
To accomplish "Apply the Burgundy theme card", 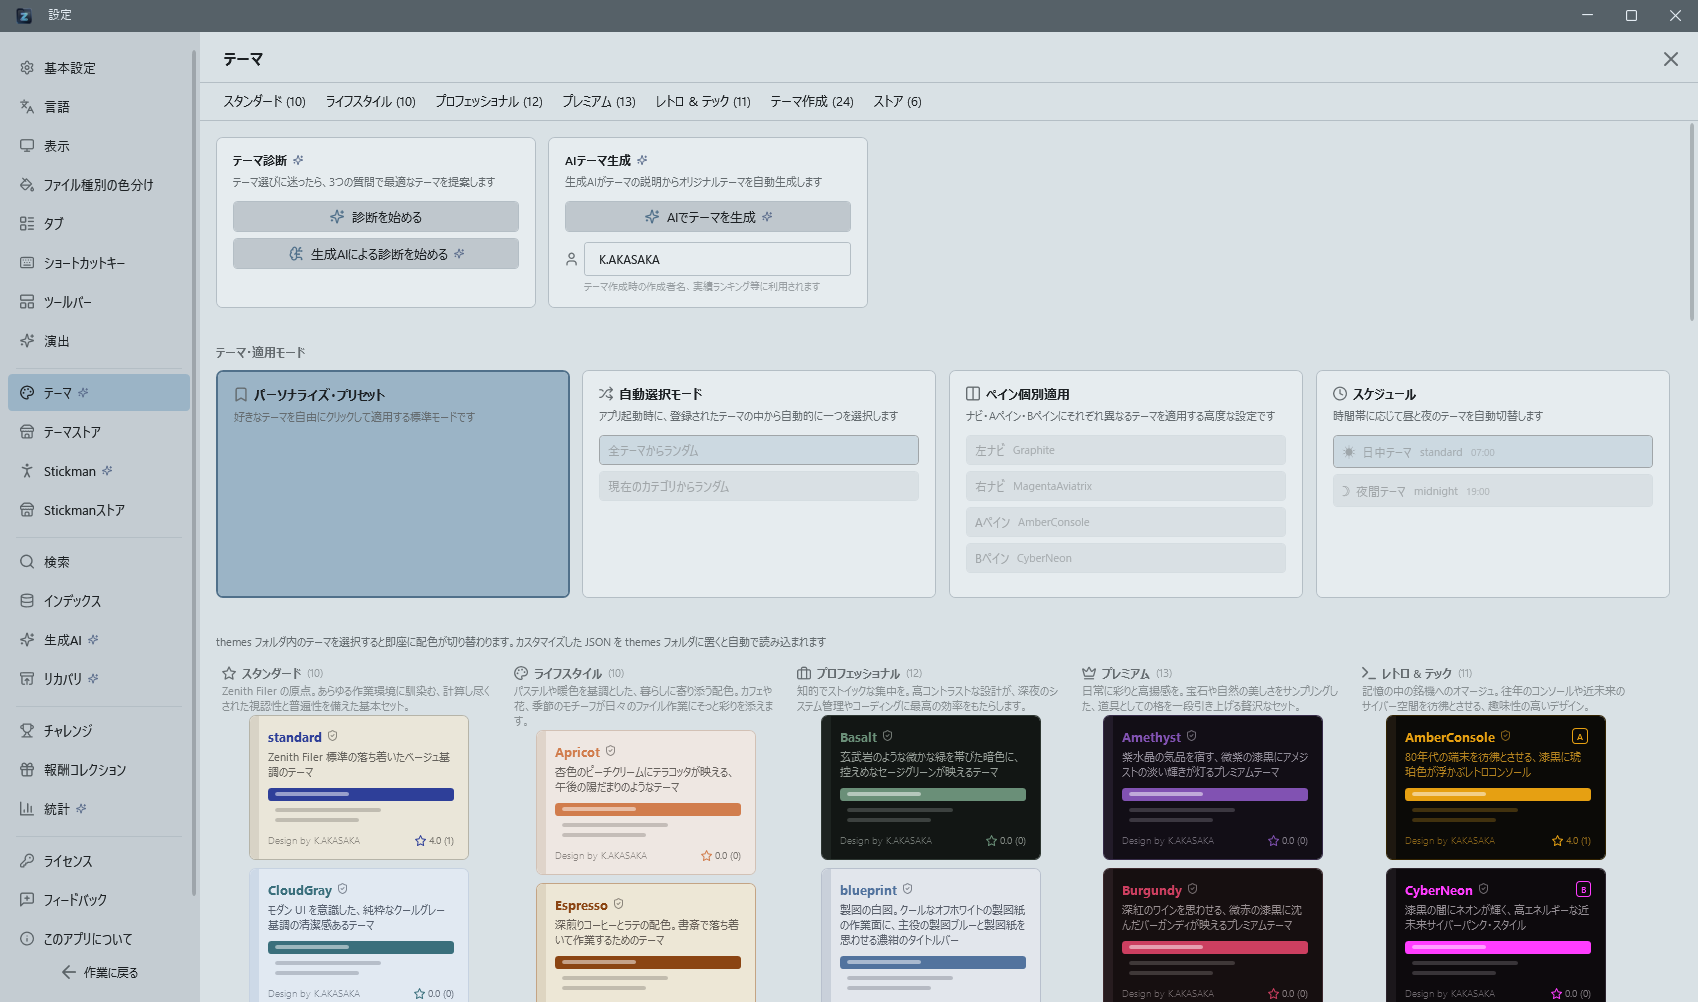I will click(x=1213, y=936).
